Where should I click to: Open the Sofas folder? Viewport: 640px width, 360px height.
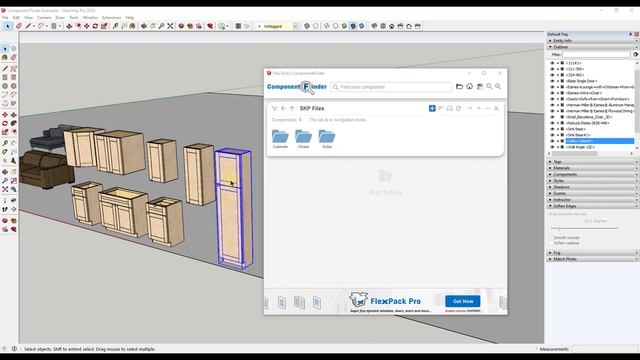(x=327, y=138)
